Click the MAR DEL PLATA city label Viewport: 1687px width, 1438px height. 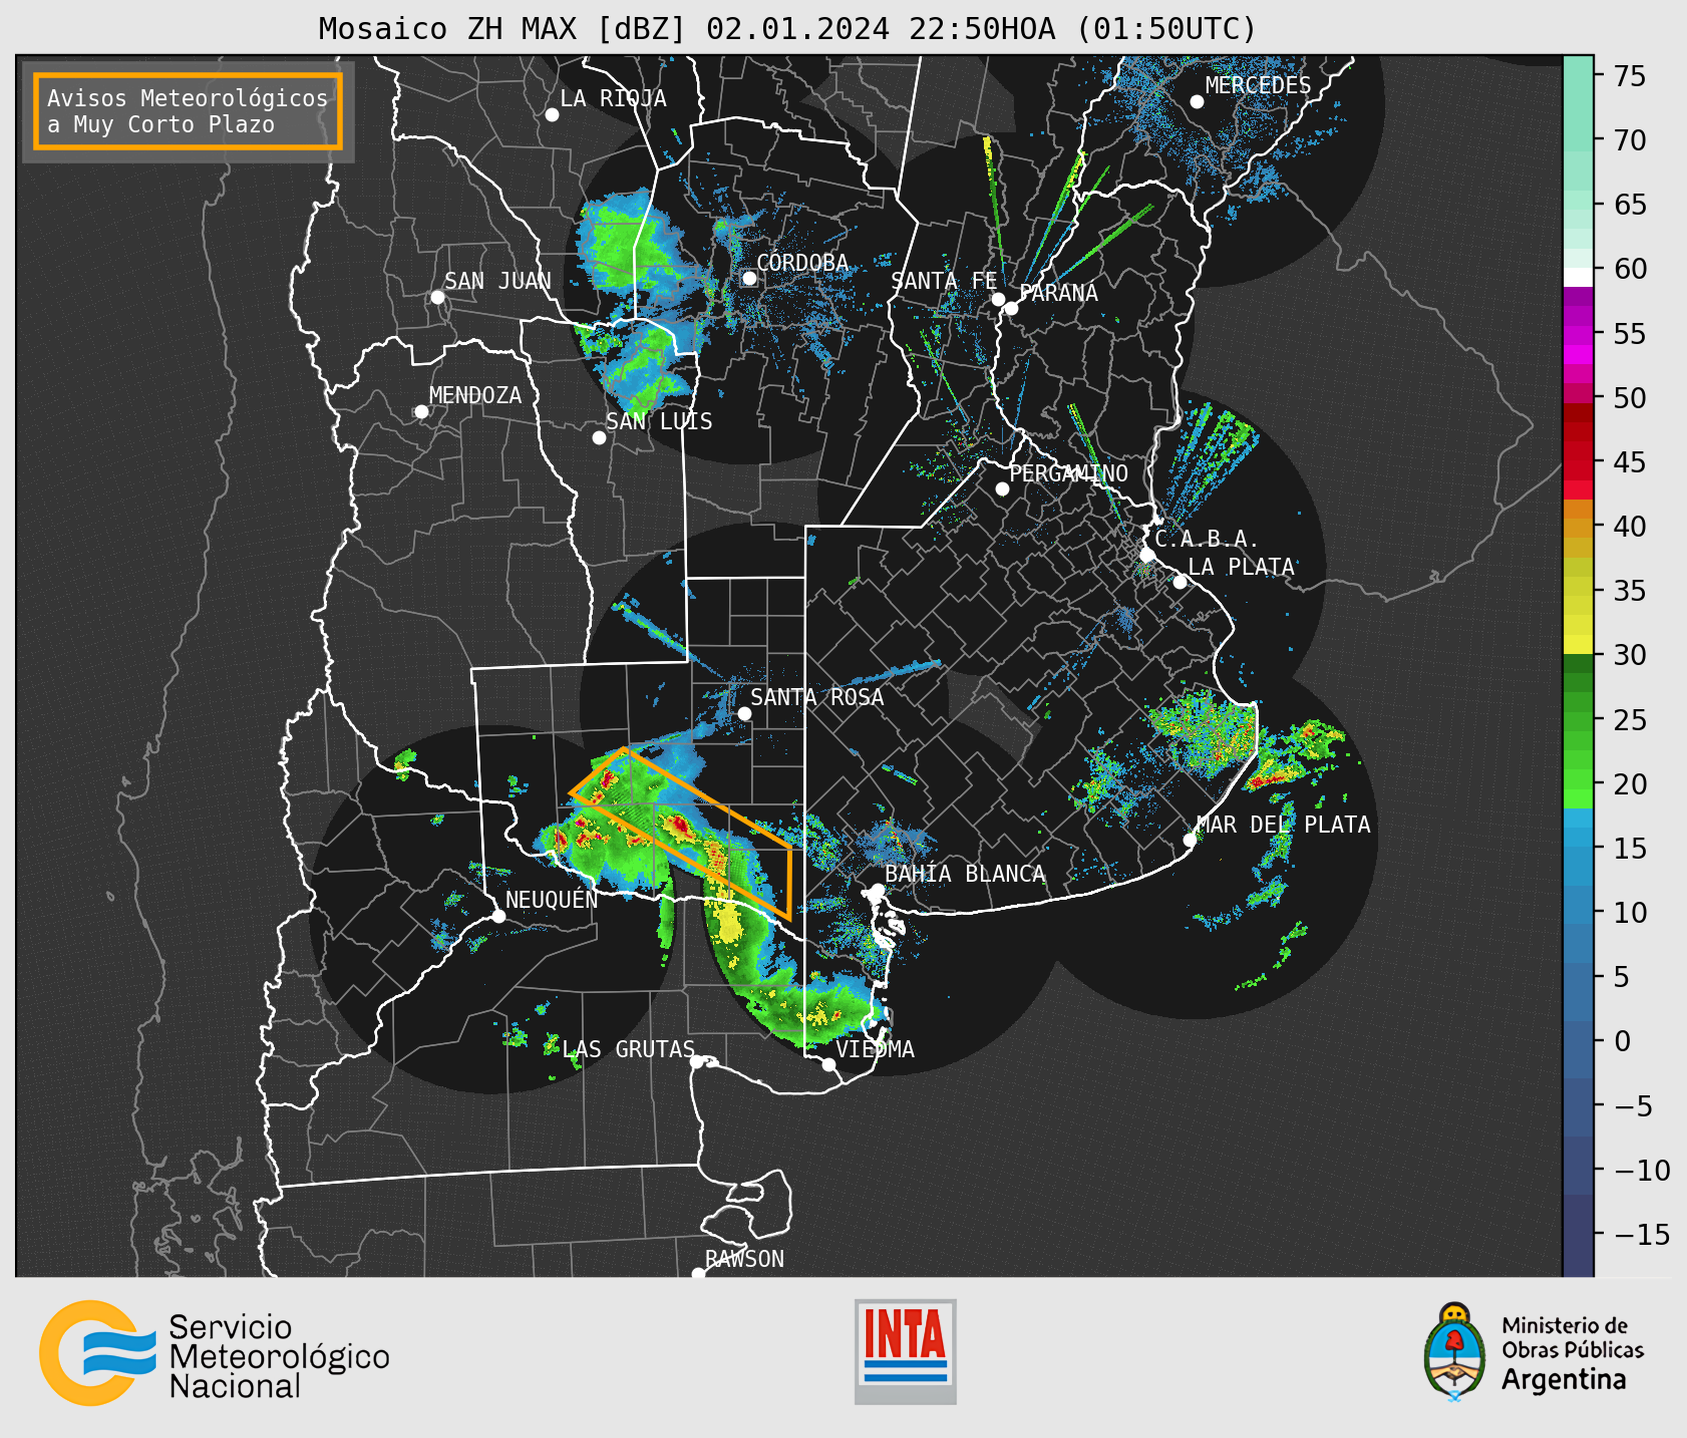click(x=1283, y=824)
